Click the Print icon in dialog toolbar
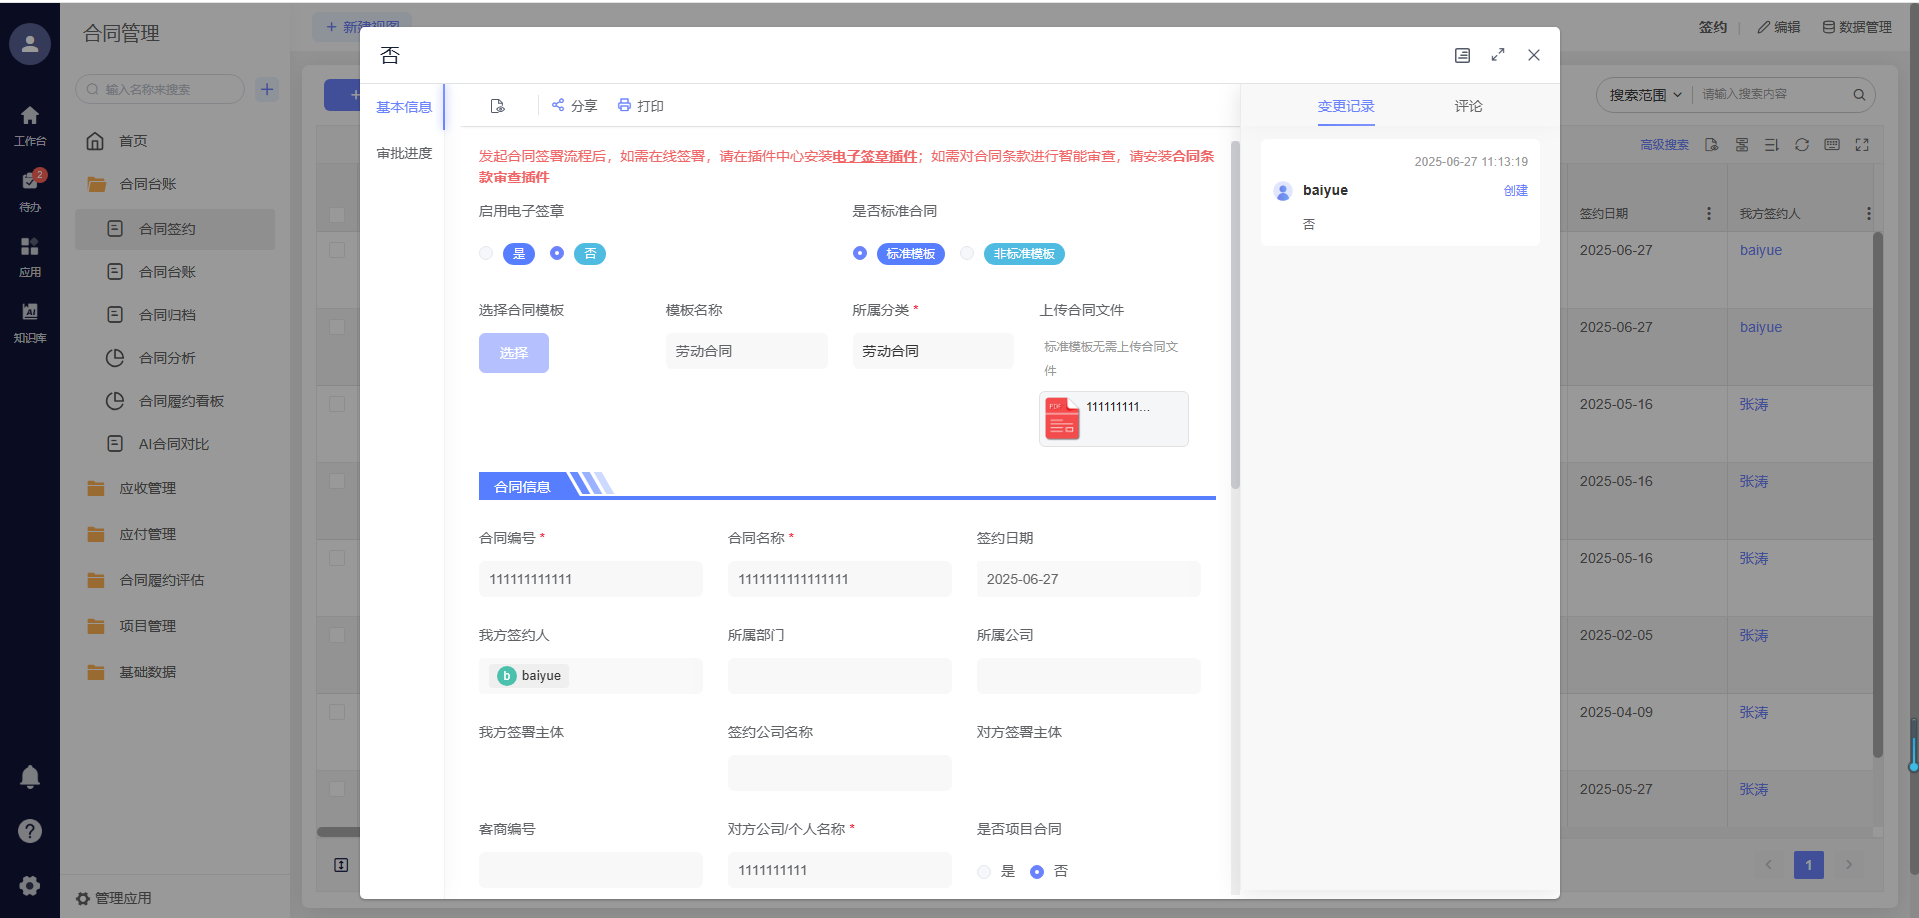This screenshot has height=918, width=1919. point(624,105)
